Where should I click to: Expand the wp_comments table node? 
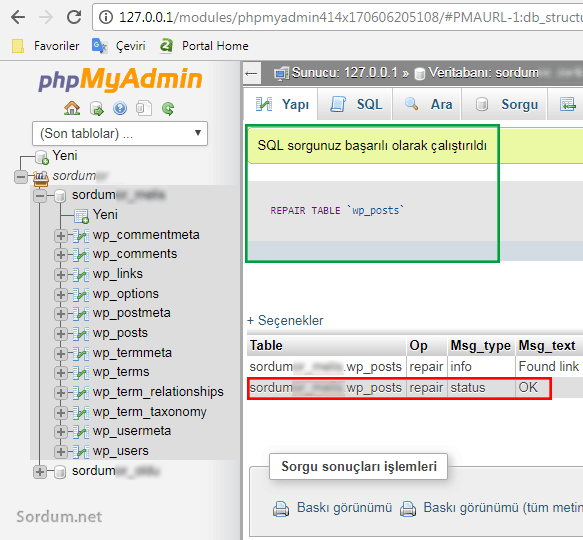coord(61,255)
